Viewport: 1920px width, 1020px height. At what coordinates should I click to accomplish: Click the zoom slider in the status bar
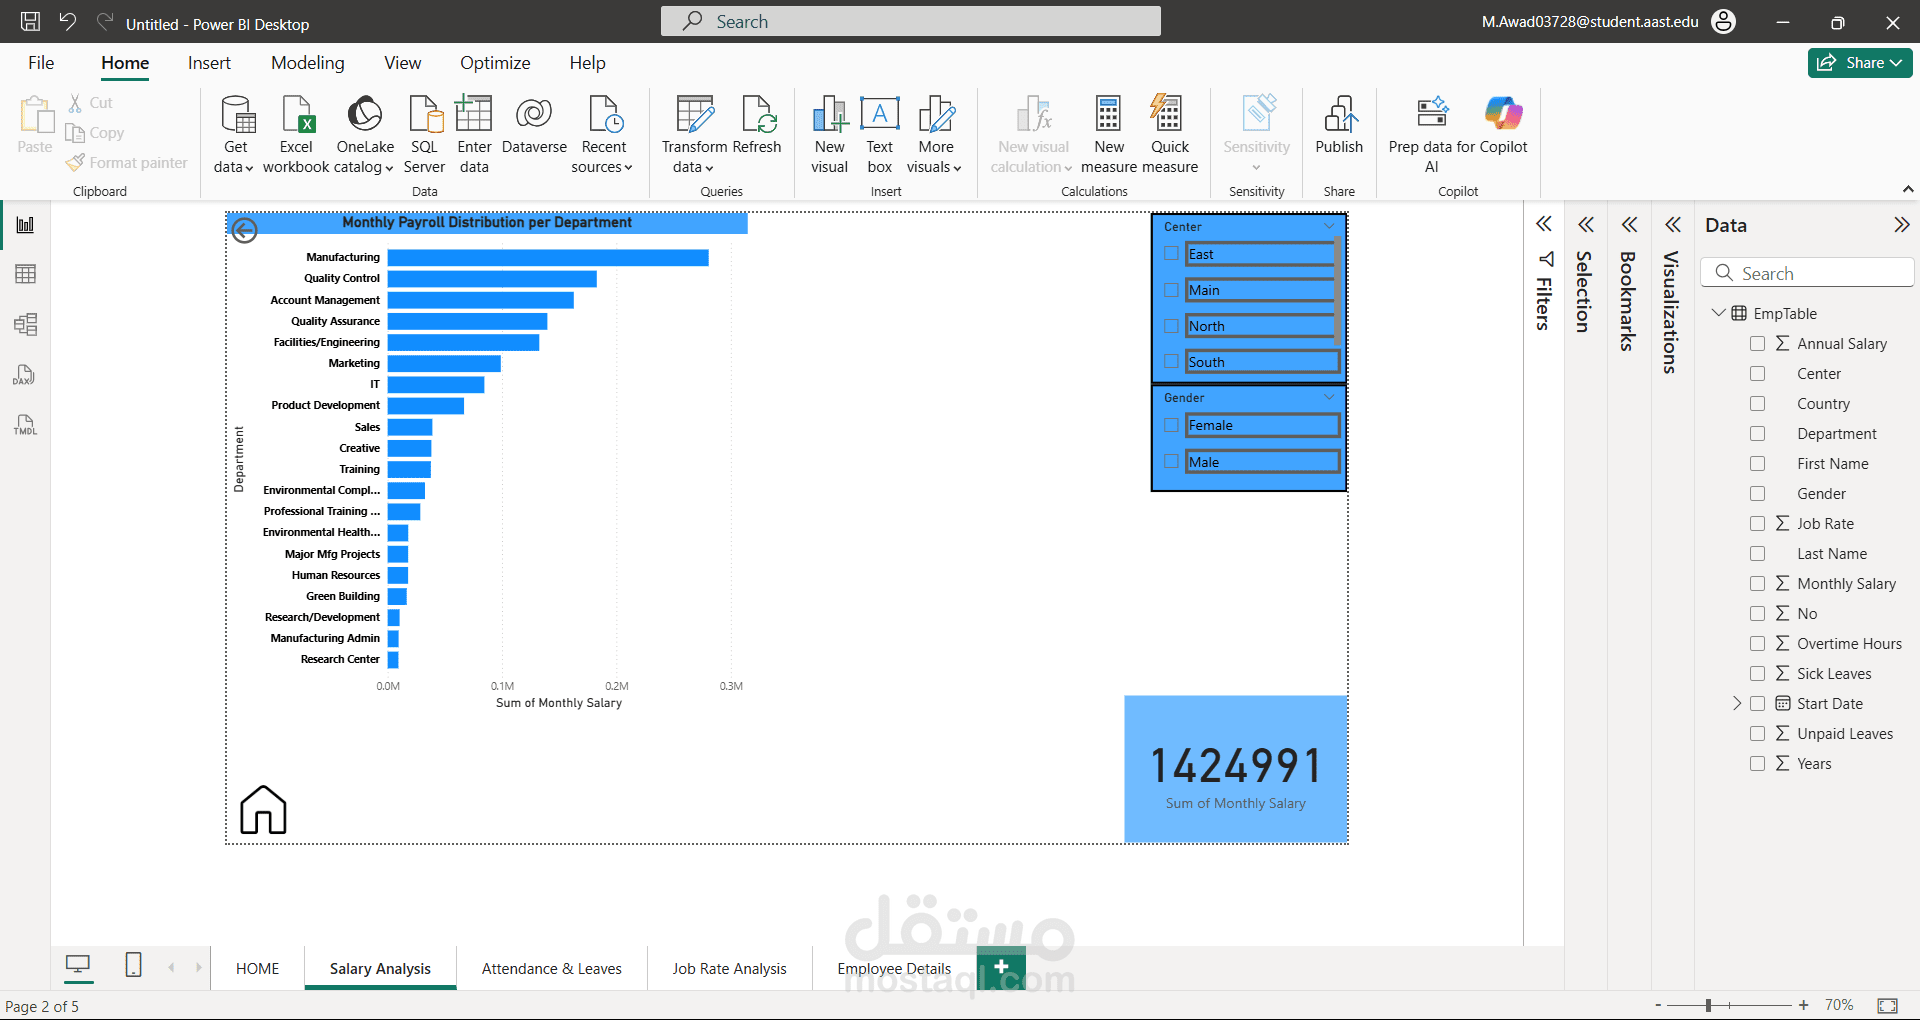tap(1708, 1005)
